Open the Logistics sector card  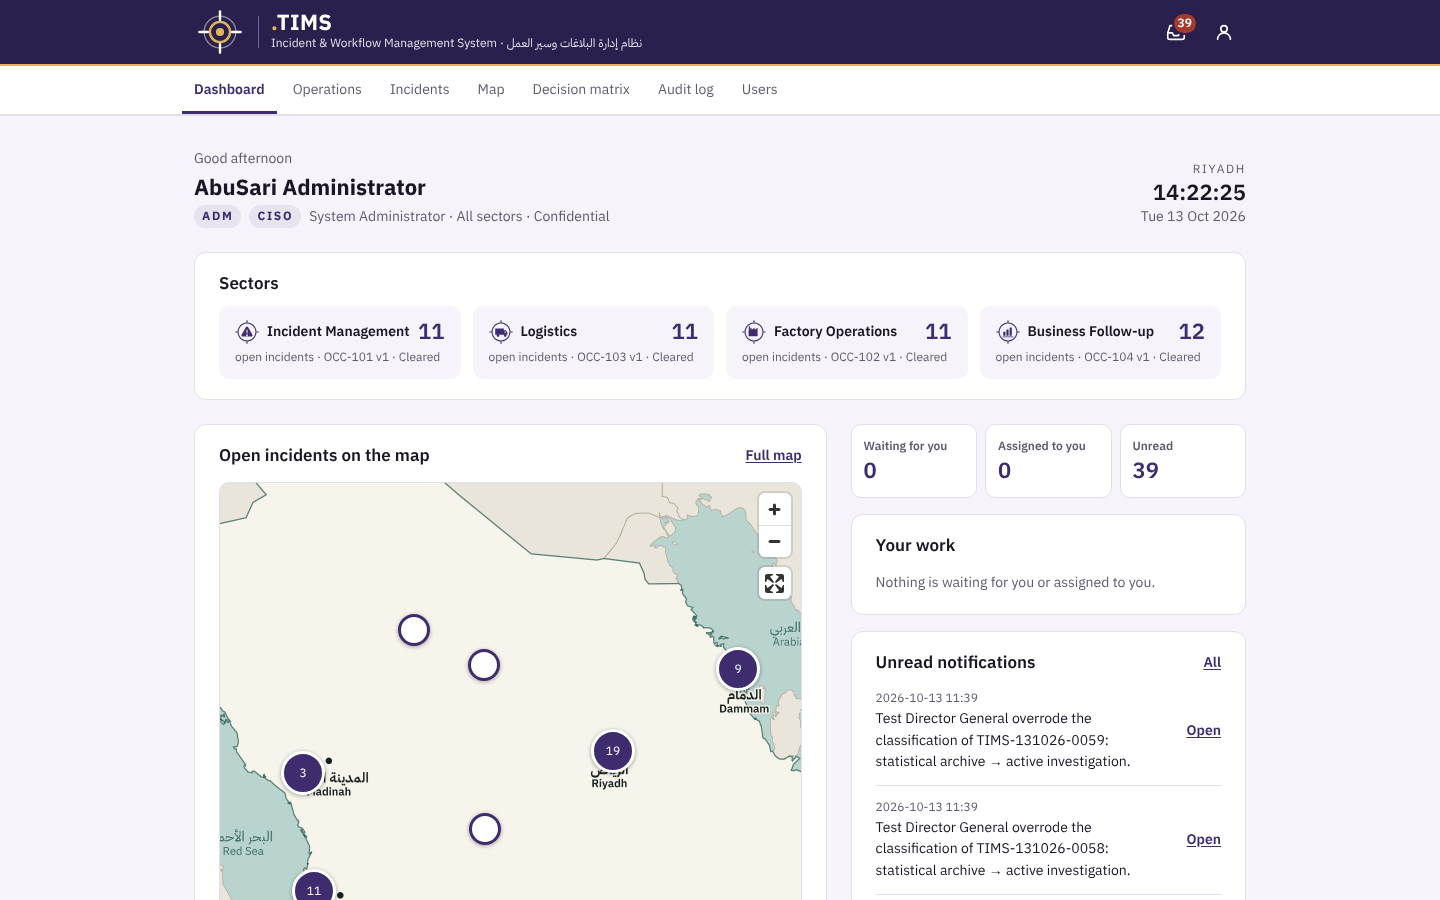point(593,342)
